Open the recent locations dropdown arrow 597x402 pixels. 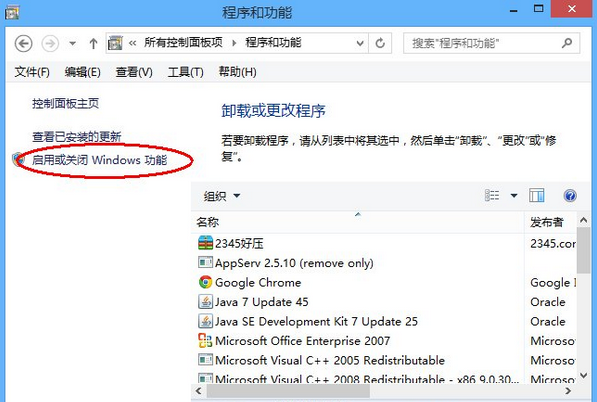coord(72,43)
